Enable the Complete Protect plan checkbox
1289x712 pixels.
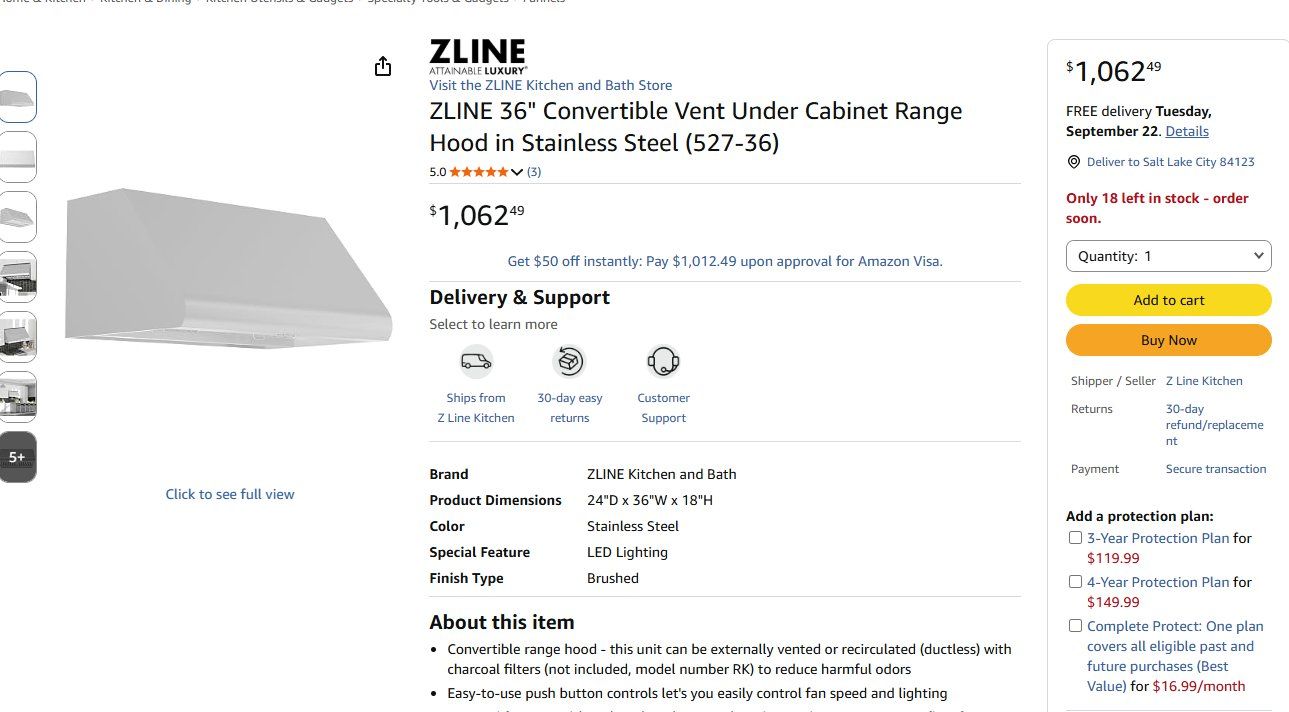(1075, 626)
